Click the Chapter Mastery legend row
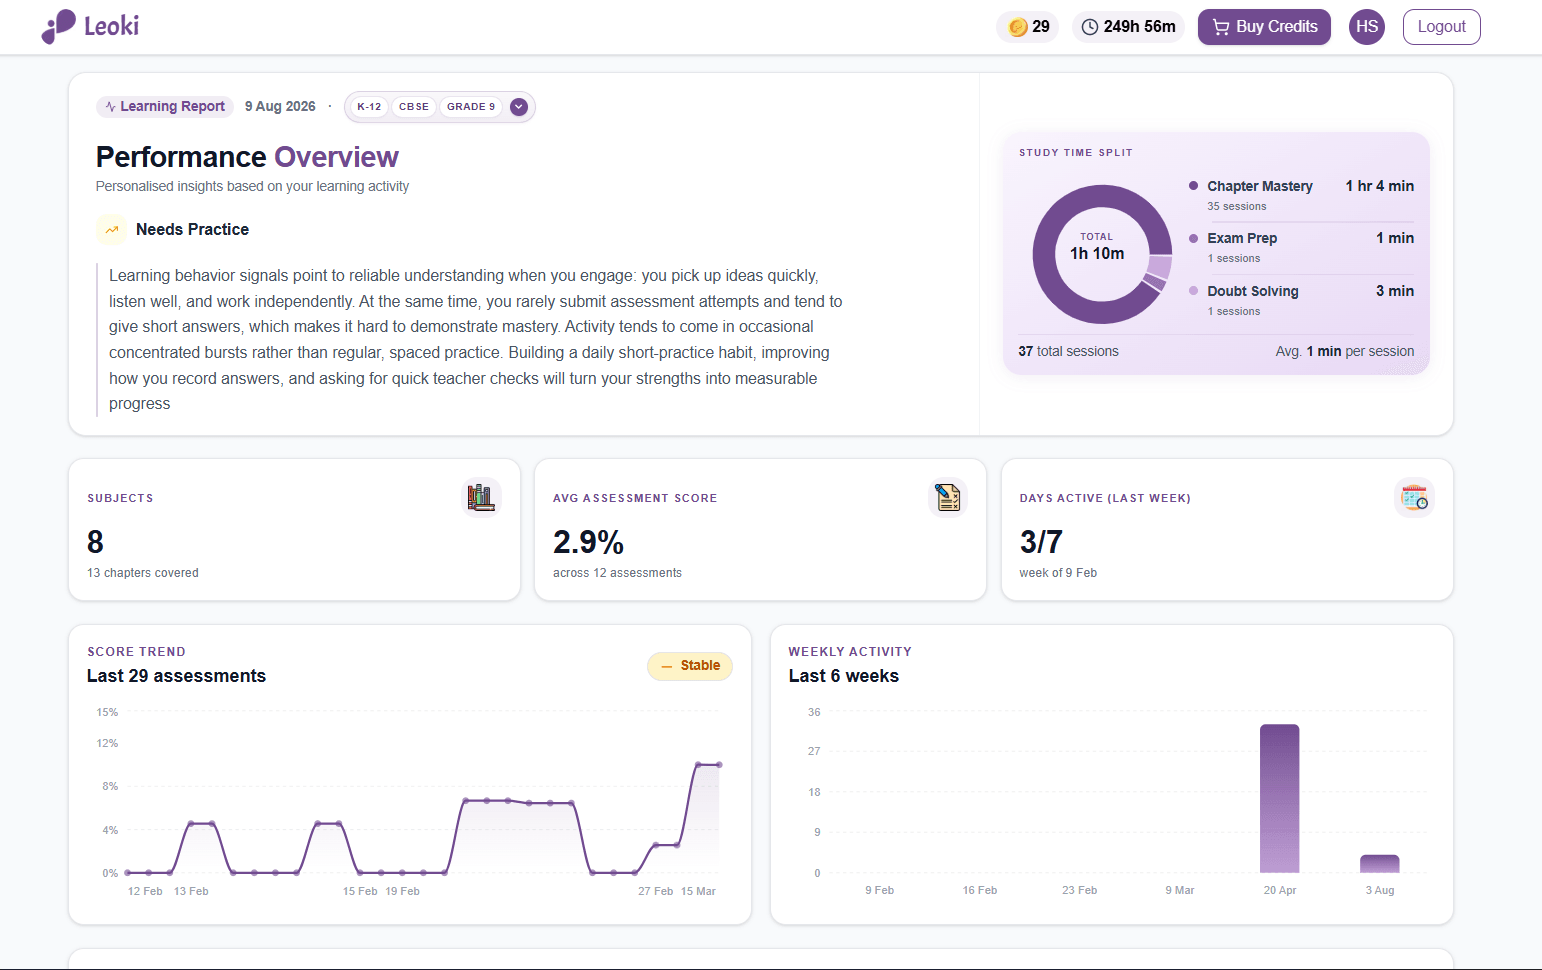1542x970 pixels. (1301, 196)
